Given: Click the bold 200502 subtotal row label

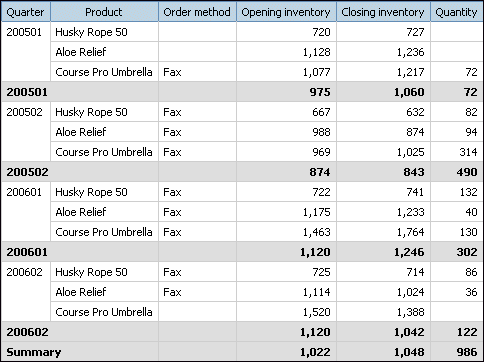Looking at the screenshot, I should point(27,172).
